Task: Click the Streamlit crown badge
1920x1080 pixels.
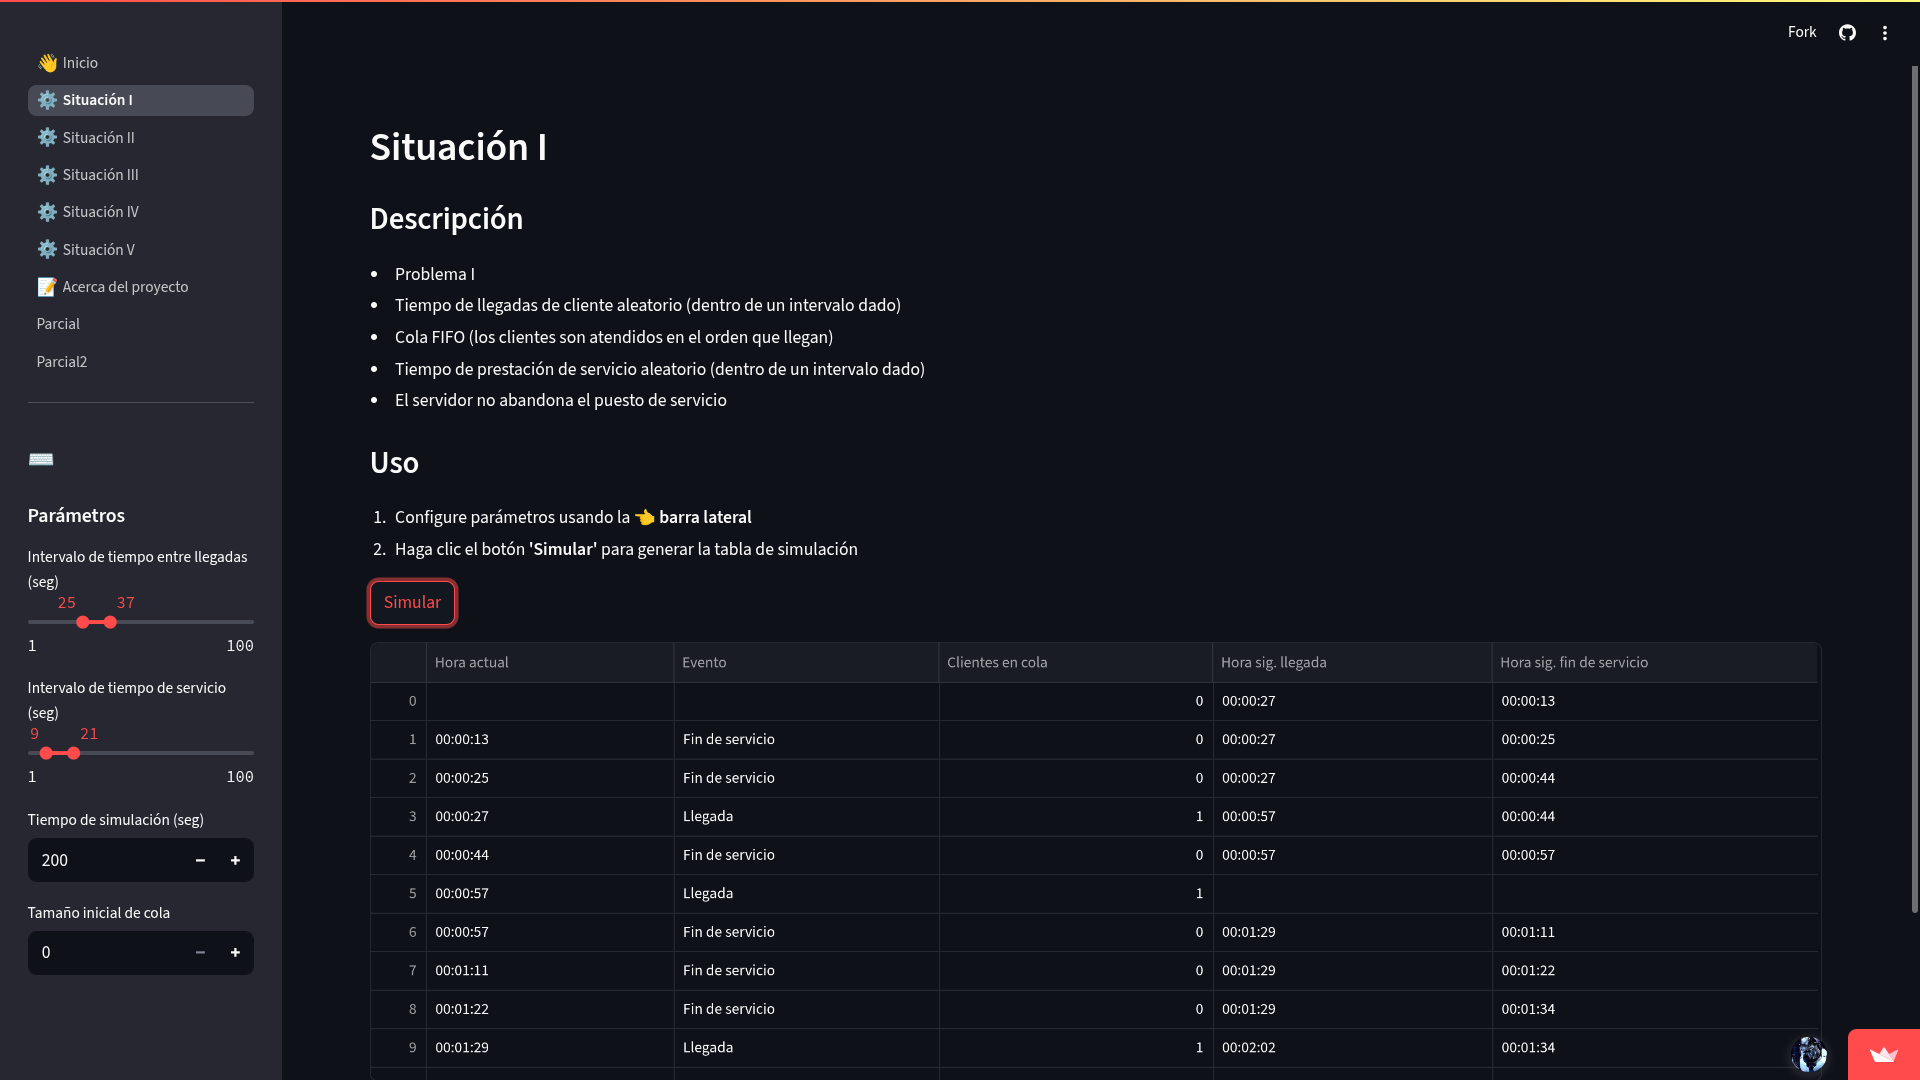Action: (1883, 1054)
